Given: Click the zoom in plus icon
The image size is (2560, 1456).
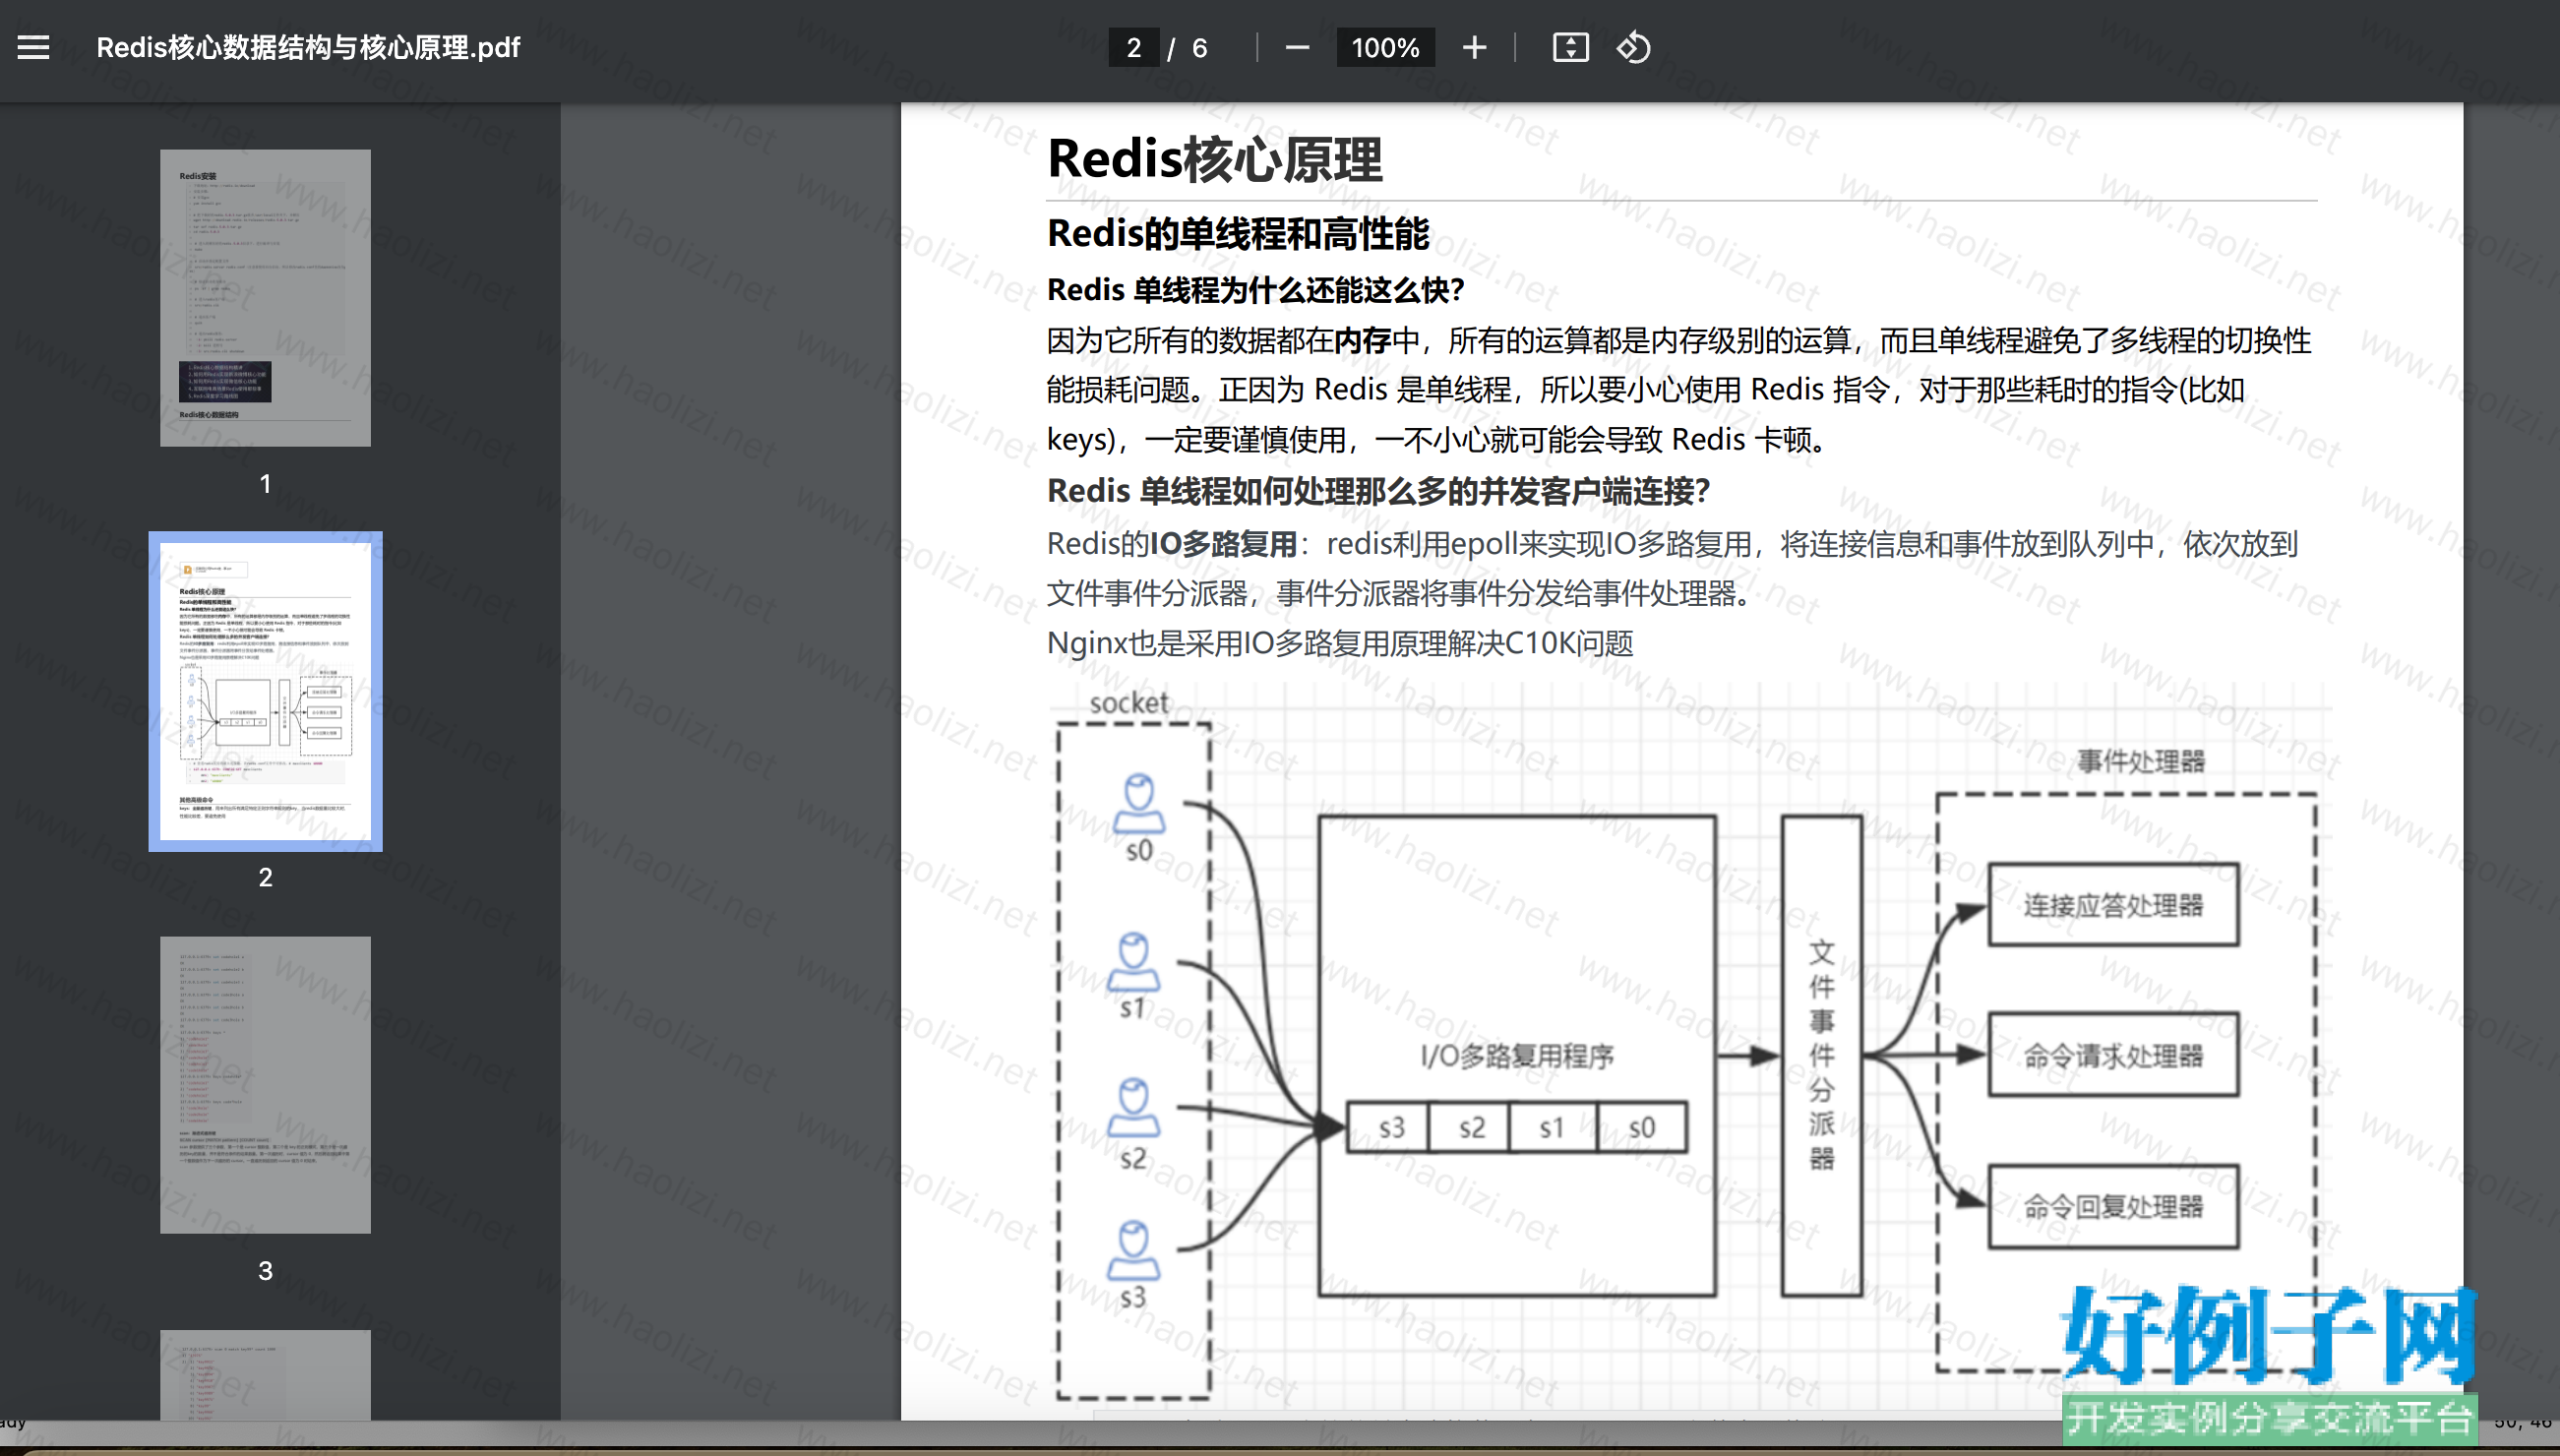Looking at the screenshot, I should click(x=1474, y=47).
